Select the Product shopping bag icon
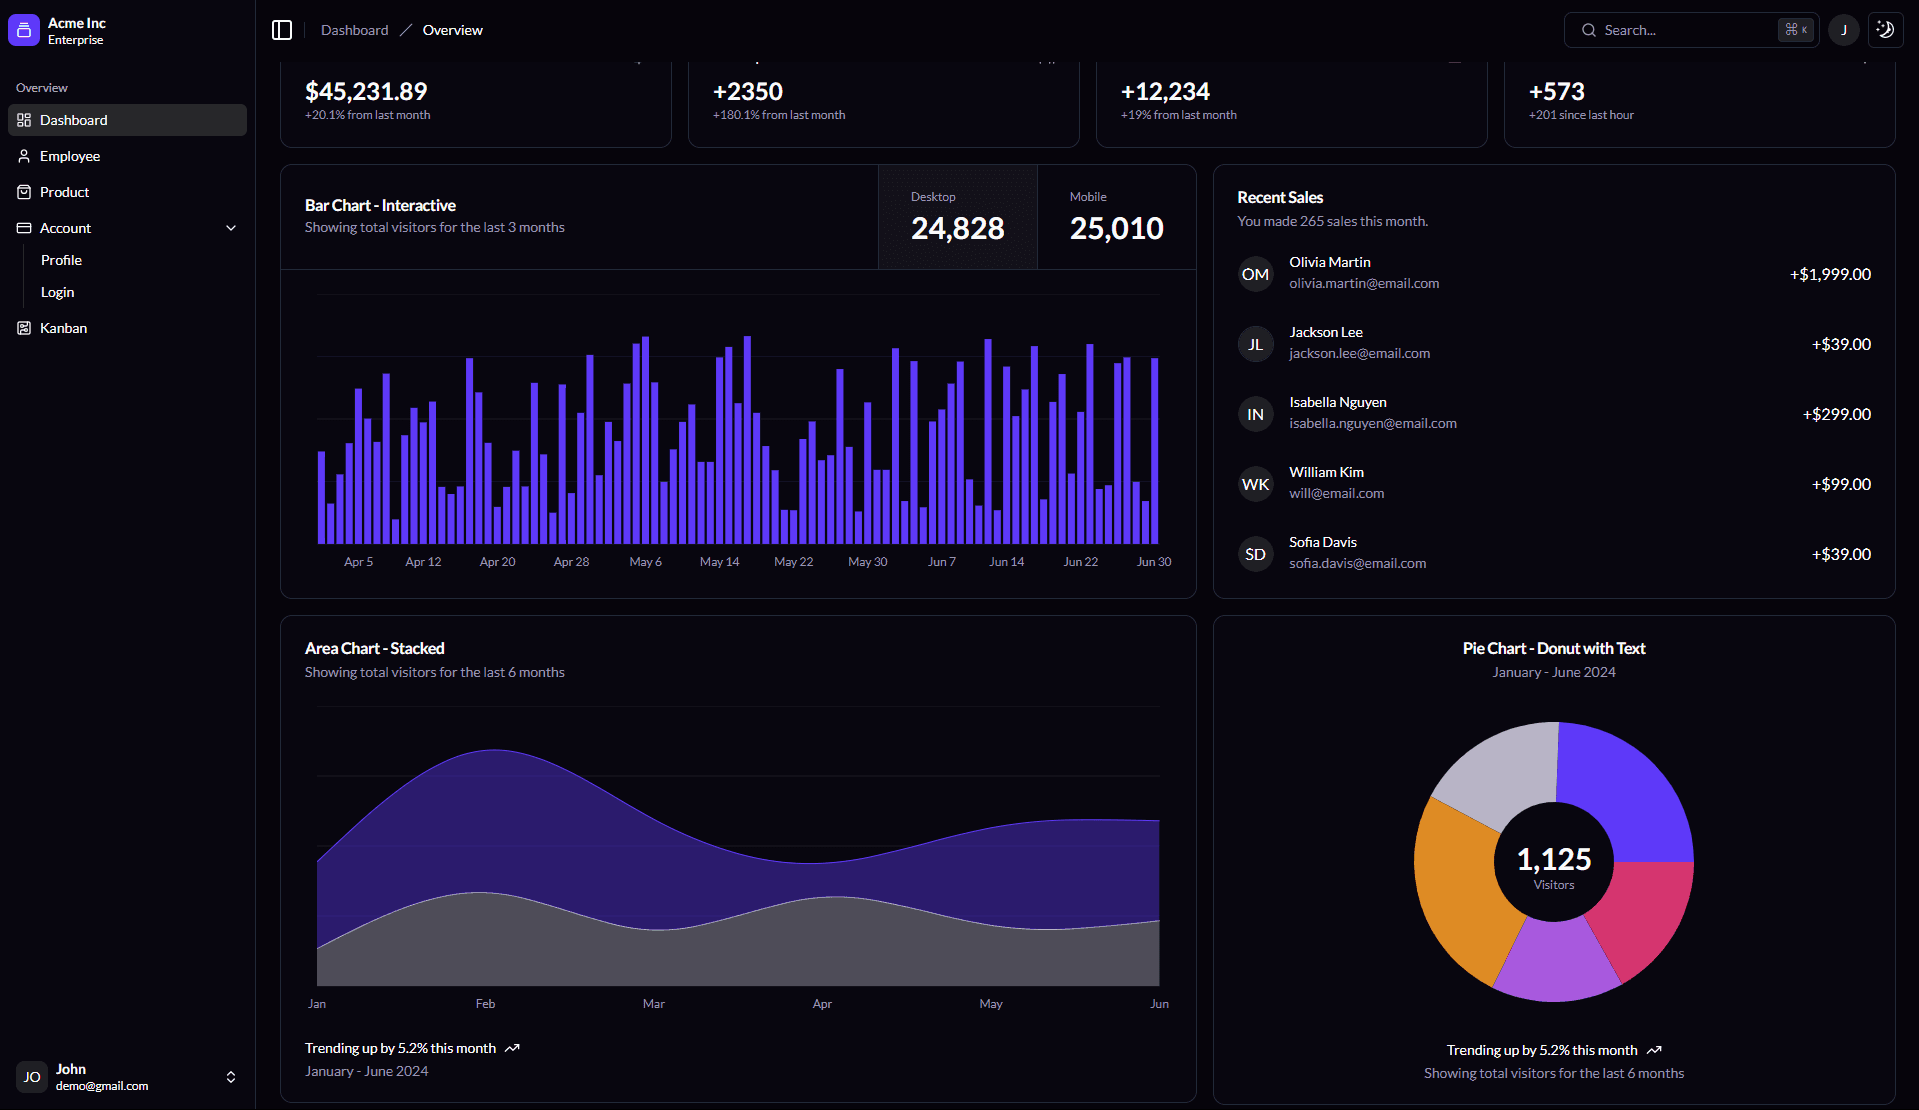 point(24,192)
